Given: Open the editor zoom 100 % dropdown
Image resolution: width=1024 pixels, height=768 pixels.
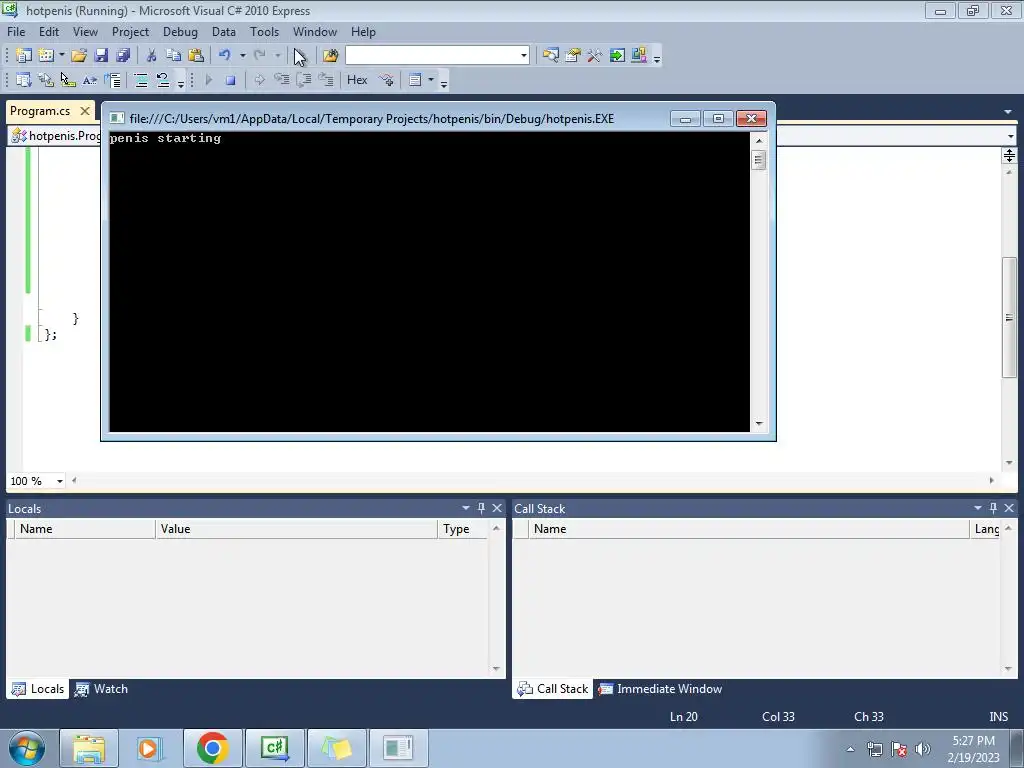Looking at the screenshot, I should tap(59, 481).
